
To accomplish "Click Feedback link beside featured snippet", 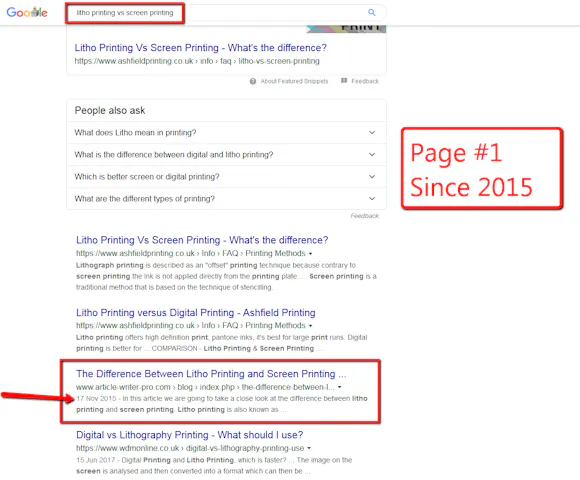I will (365, 81).
